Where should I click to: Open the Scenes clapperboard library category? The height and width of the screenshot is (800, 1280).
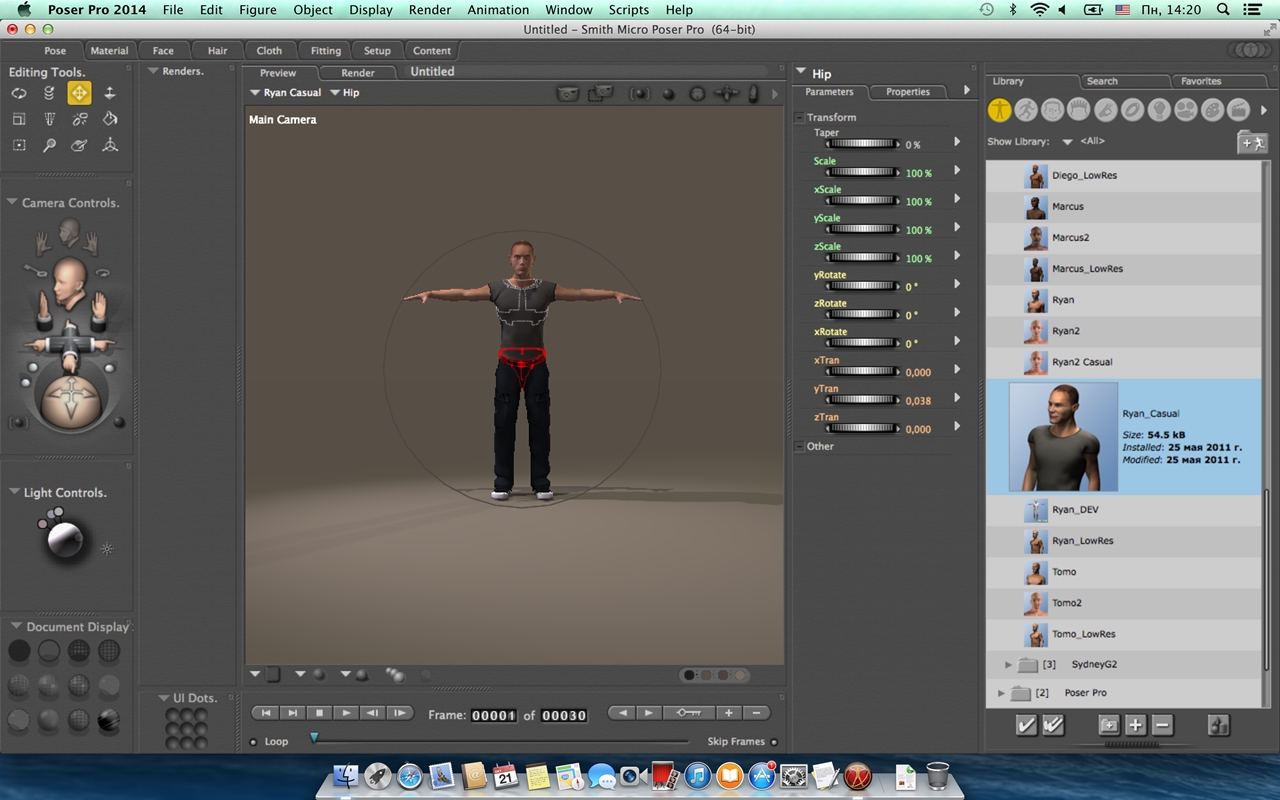point(1238,110)
